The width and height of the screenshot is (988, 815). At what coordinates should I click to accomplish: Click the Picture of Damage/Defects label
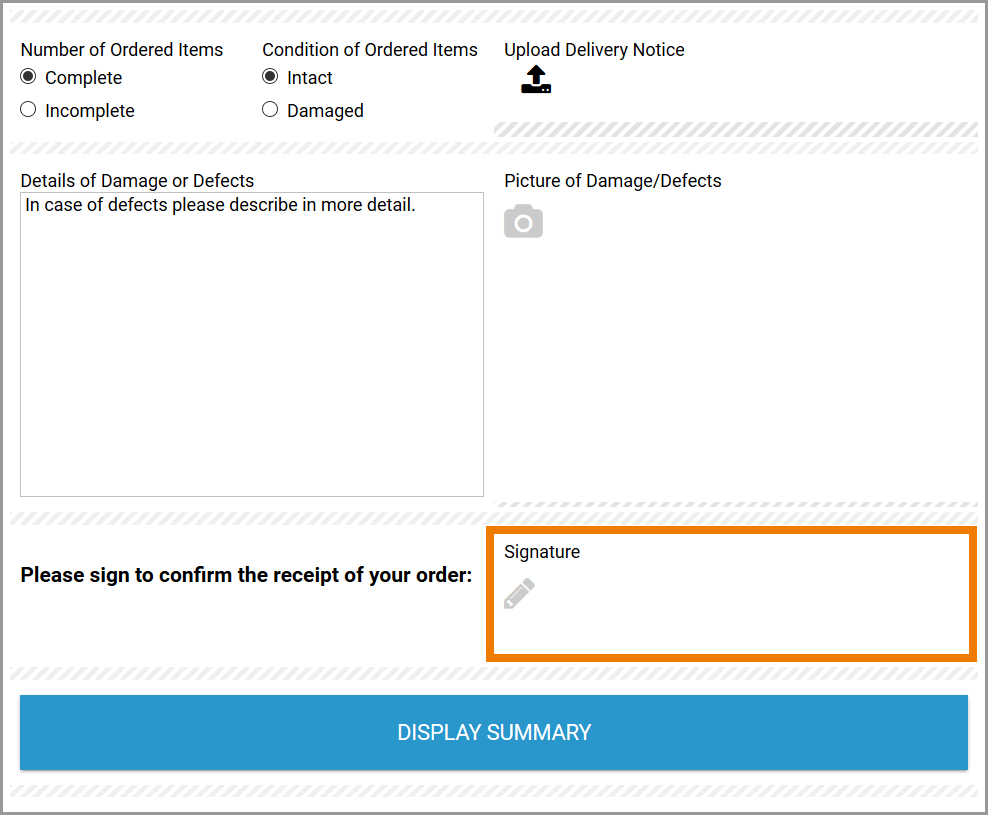click(612, 181)
